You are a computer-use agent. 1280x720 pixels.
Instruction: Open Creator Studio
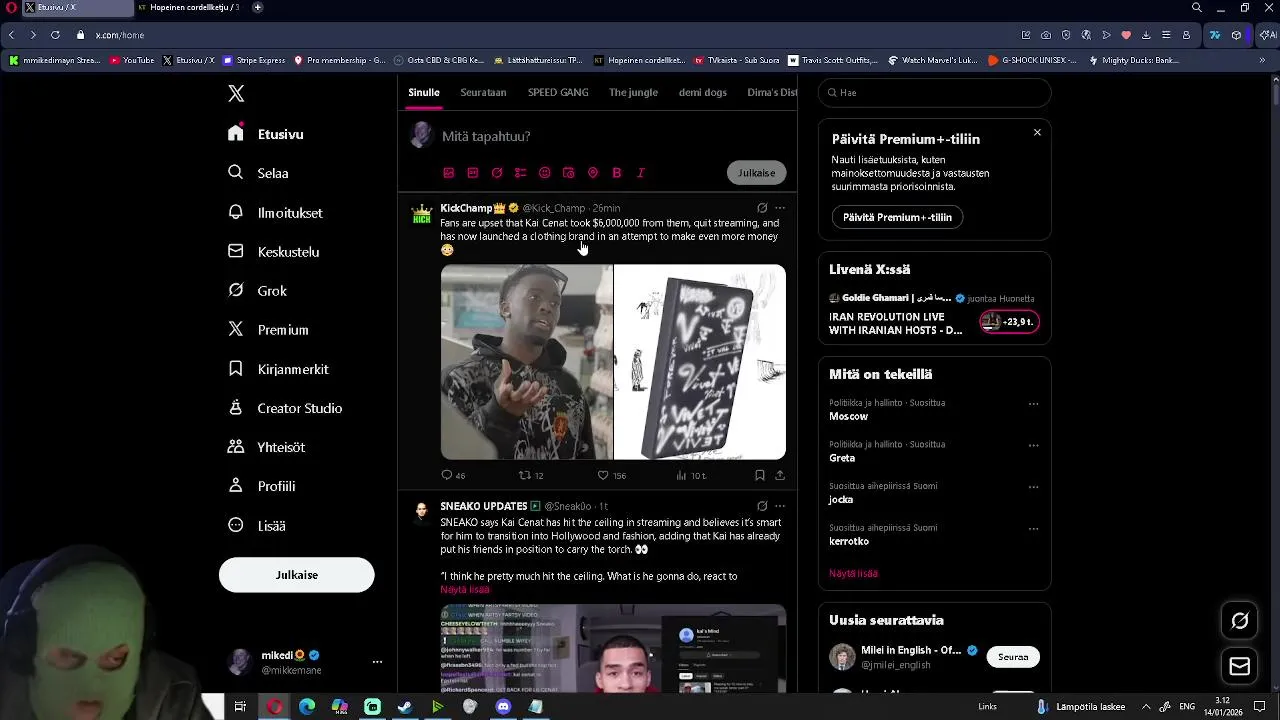pyautogui.click(x=285, y=408)
